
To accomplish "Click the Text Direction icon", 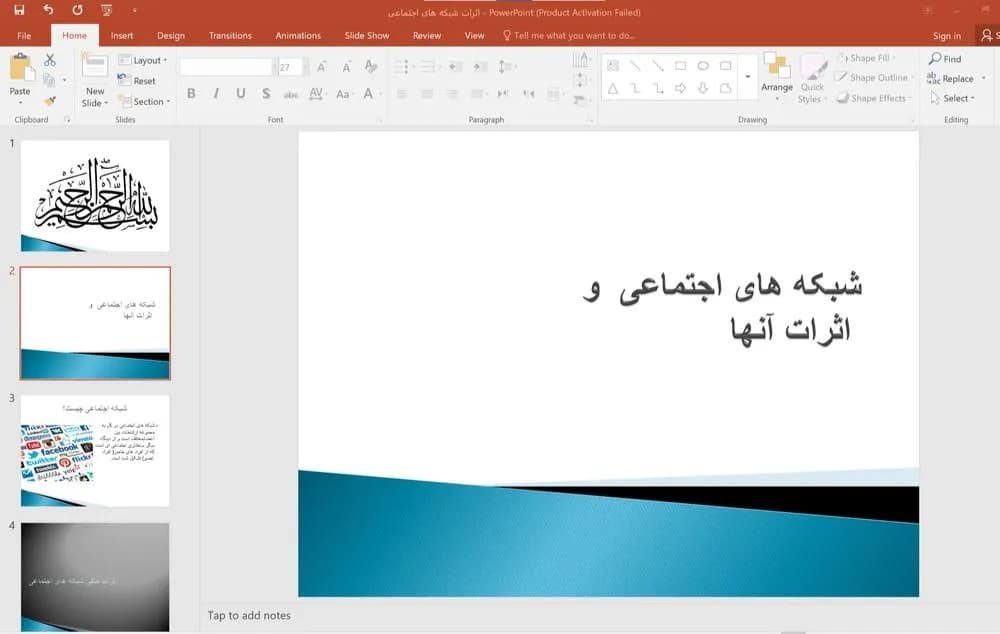I will pos(580,60).
